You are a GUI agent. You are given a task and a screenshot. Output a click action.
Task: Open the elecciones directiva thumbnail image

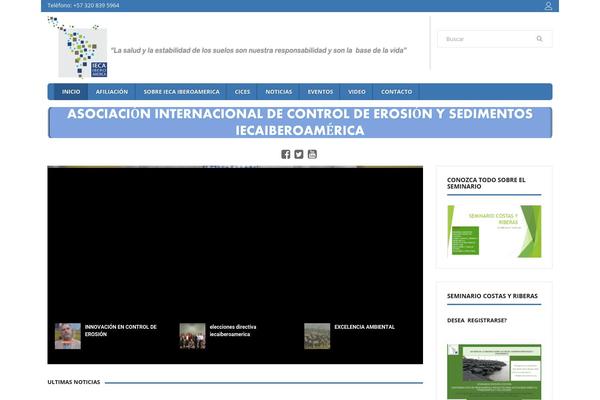[x=192, y=336]
